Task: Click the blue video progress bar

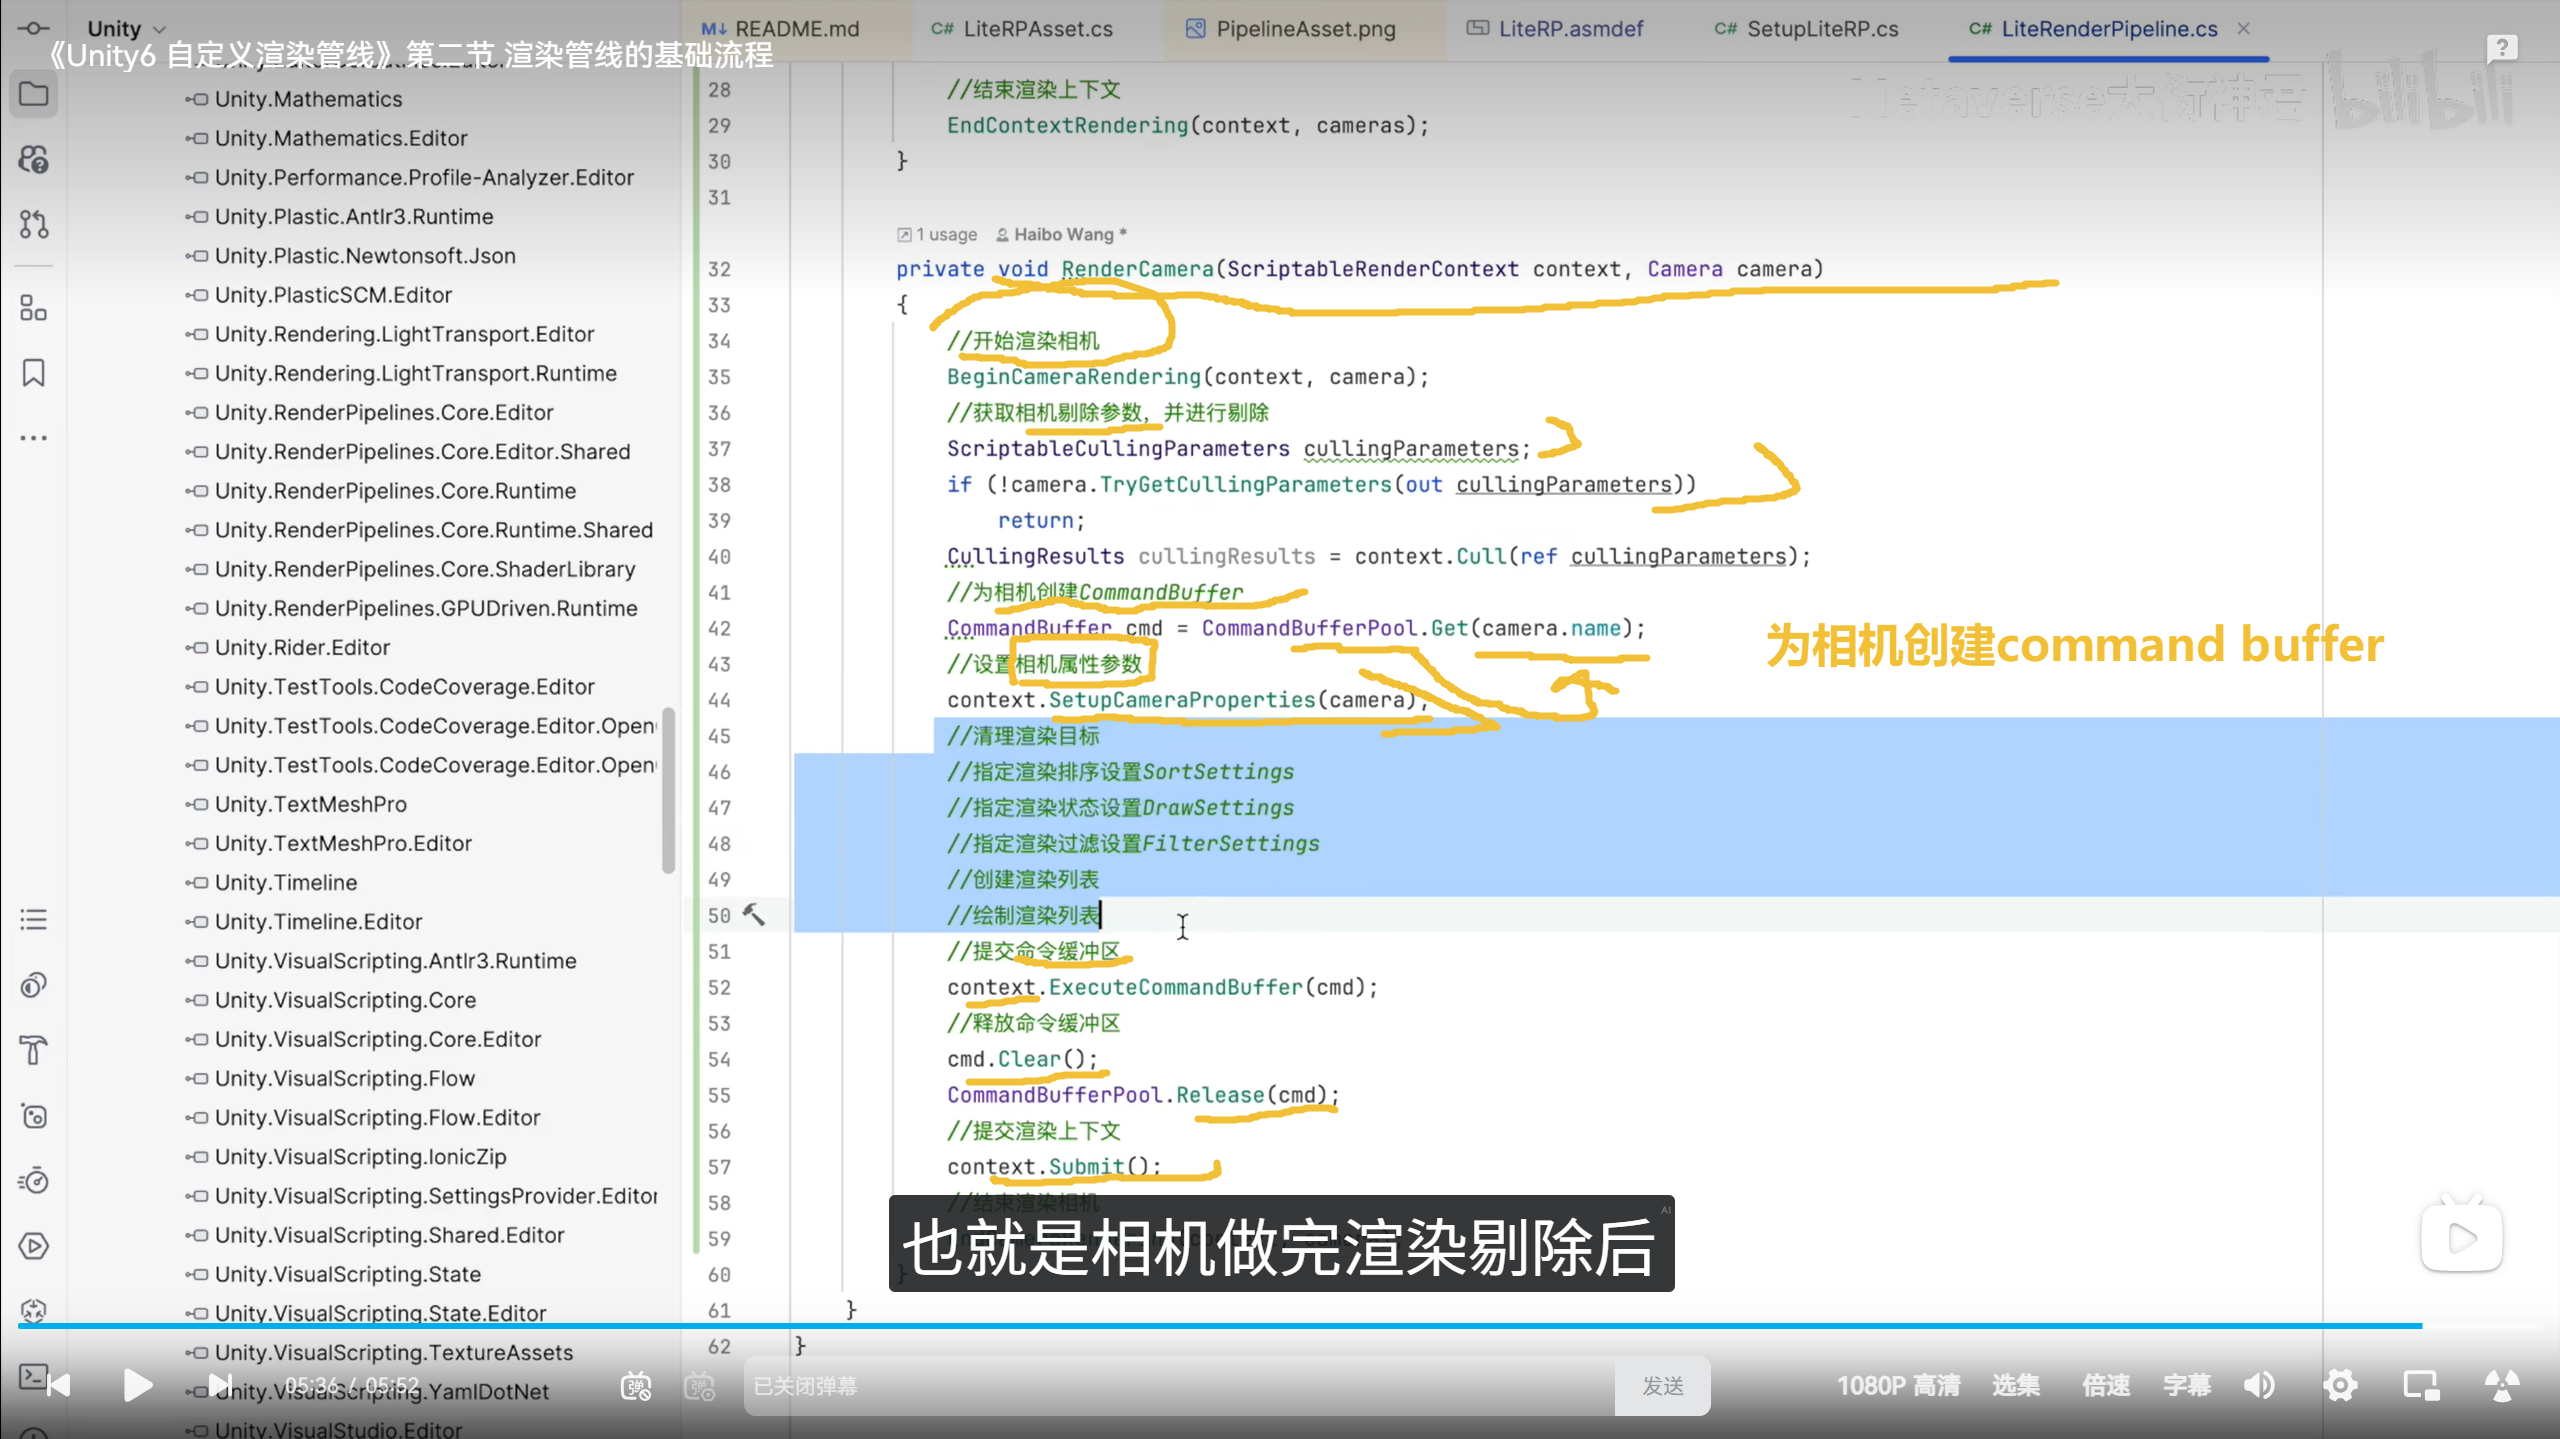Action: [x=1200, y=1326]
